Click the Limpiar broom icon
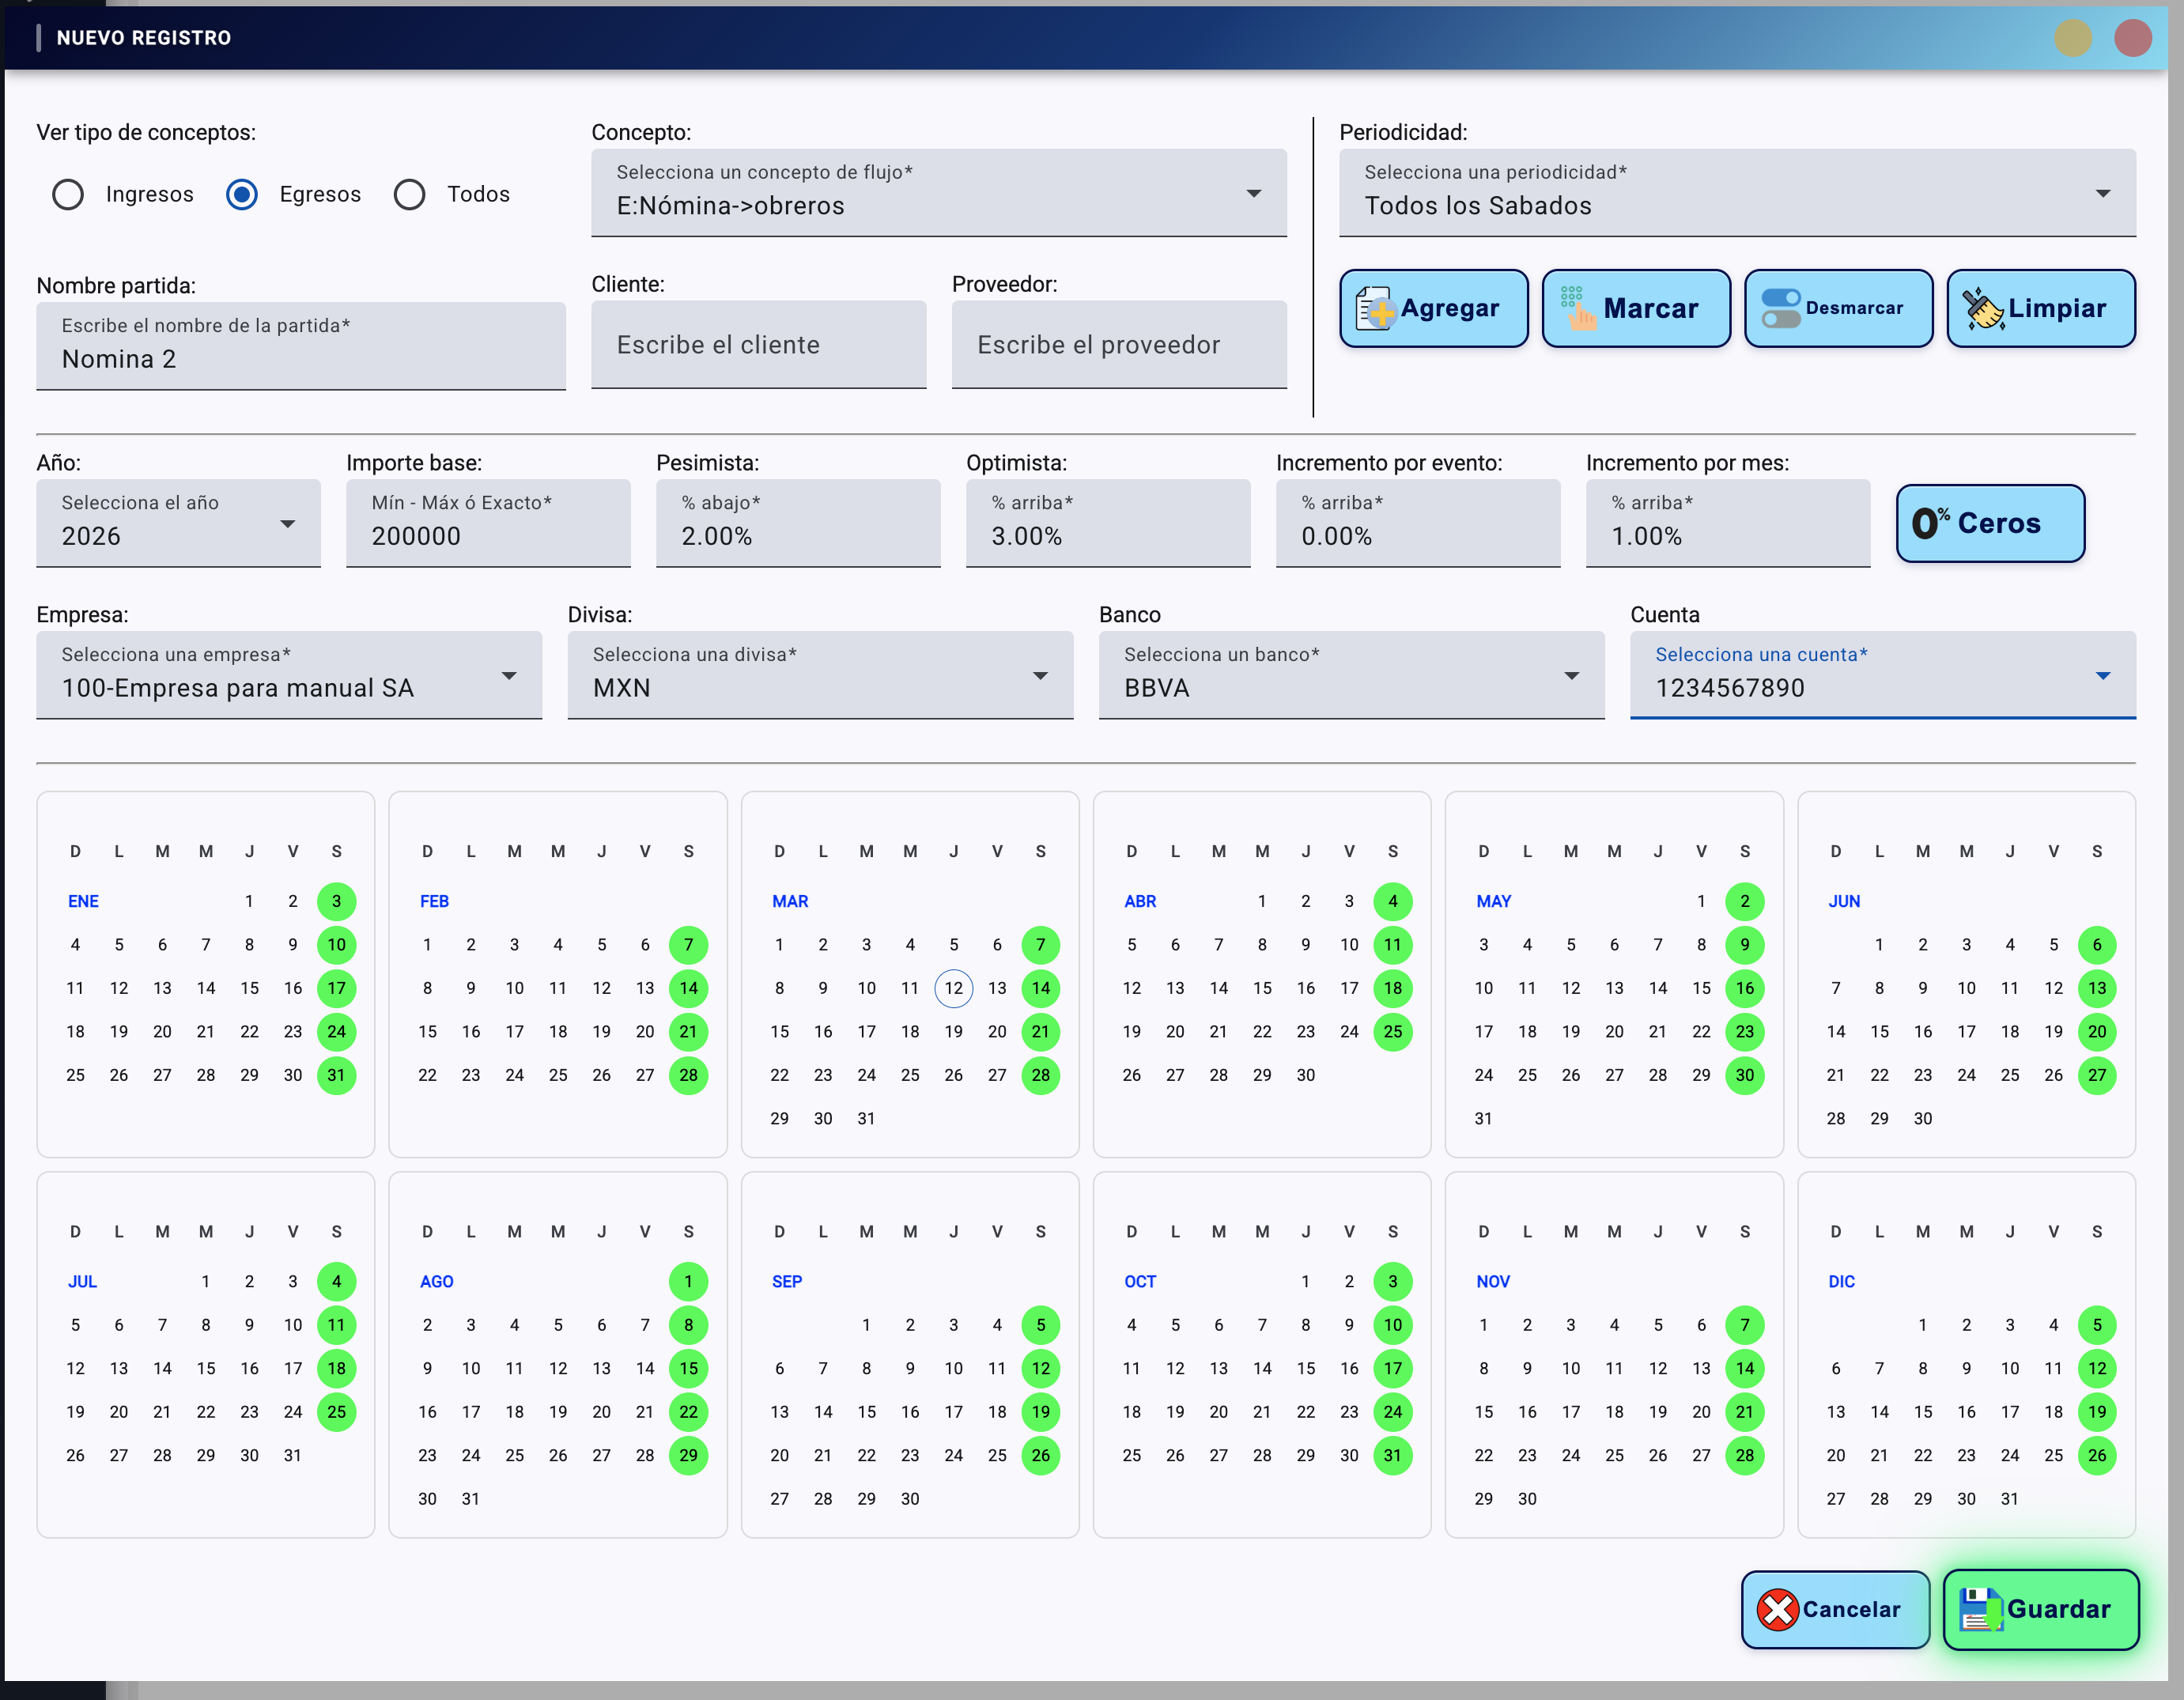This screenshot has height=1700, width=2184. (x=1982, y=309)
